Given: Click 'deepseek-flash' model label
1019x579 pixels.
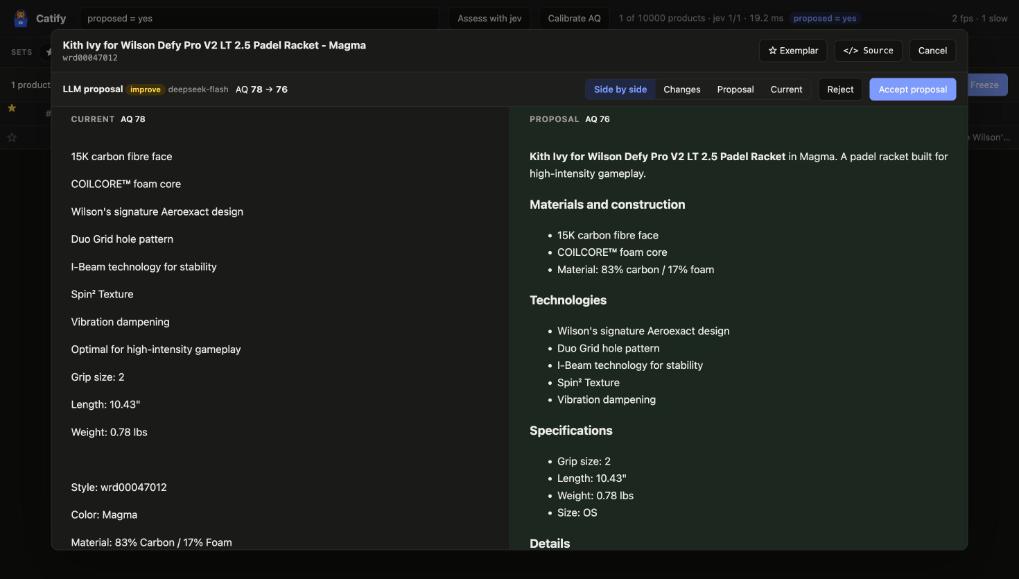Looking at the screenshot, I should (198, 90).
